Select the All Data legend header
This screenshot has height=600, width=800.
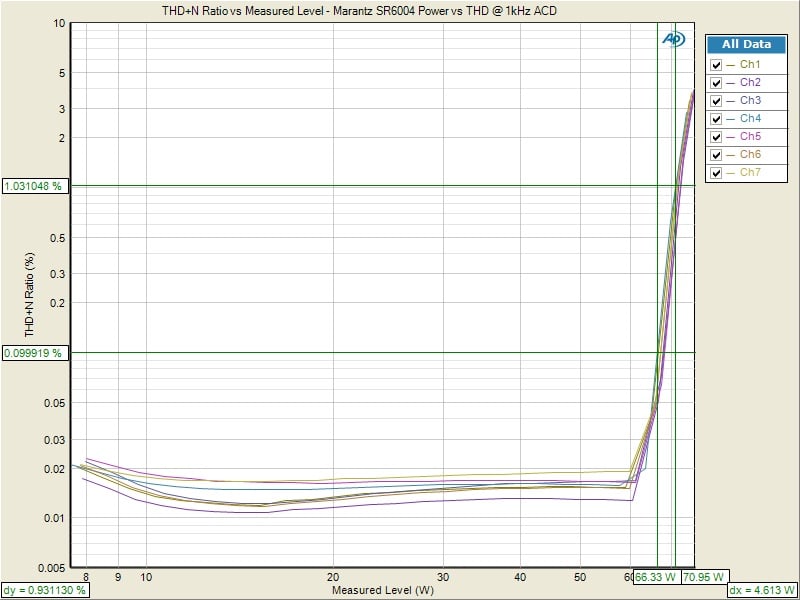[746, 45]
